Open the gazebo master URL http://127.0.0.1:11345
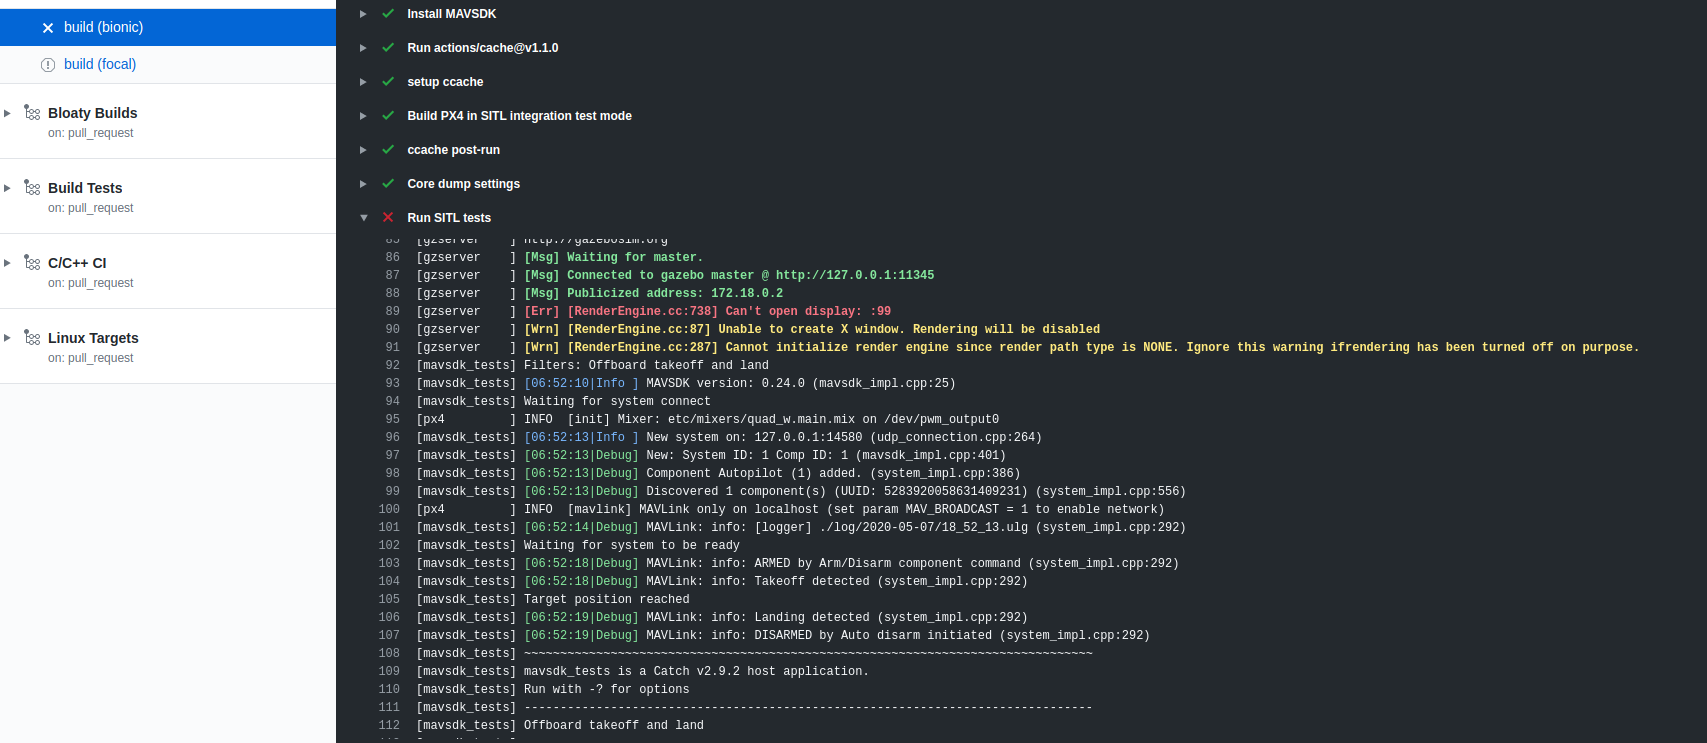The image size is (1707, 743). [855, 275]
